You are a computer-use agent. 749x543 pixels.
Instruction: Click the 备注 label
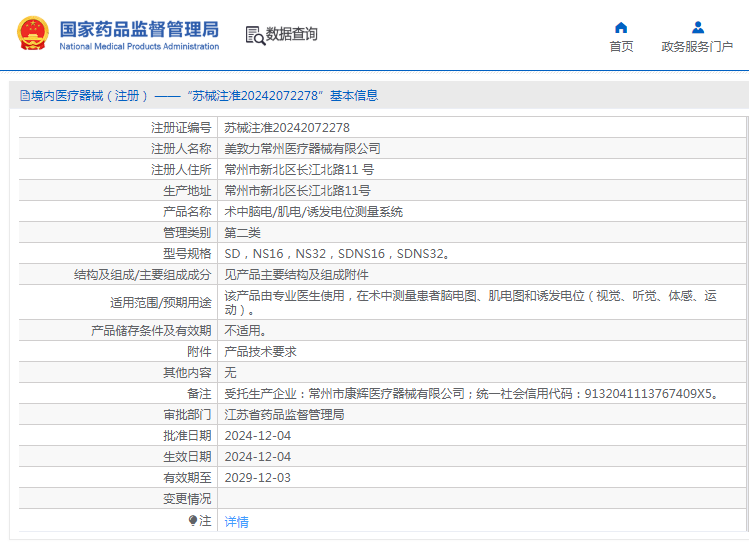click(x=199, y=394)
